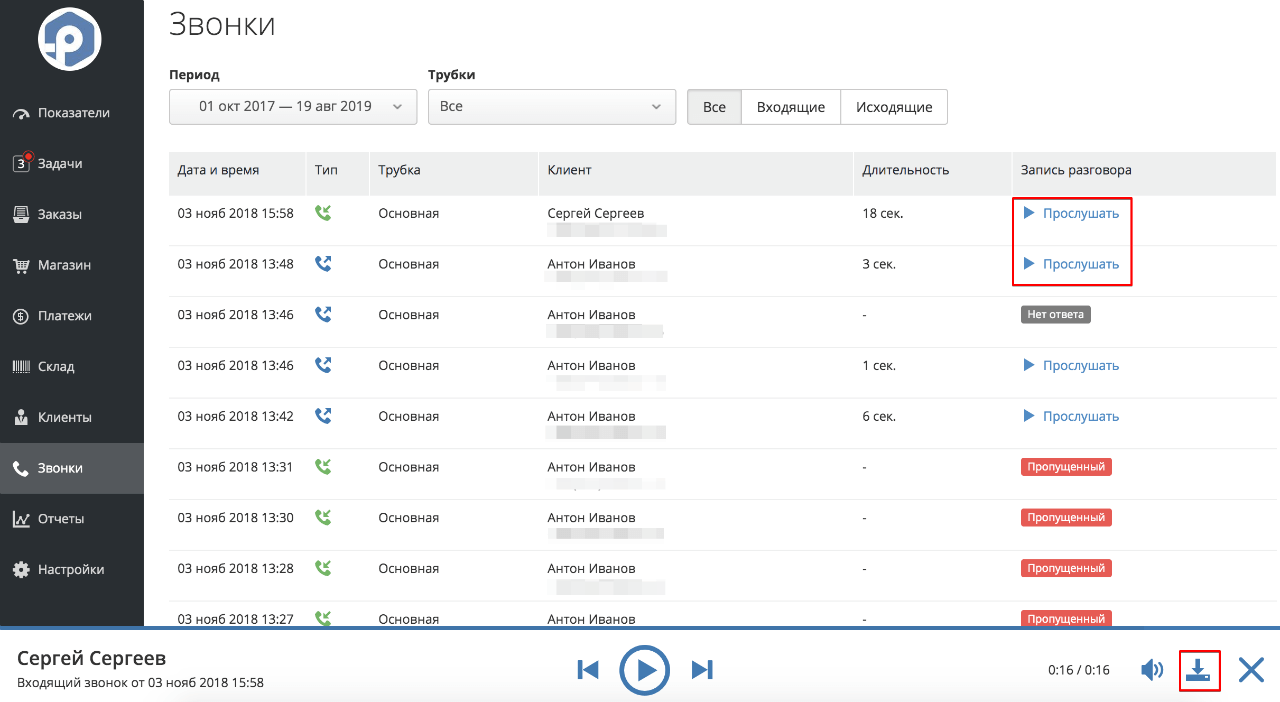Image resolution: width=1280 pixels, height=702 pixels.
Task: Expand the Трубки dropdown
Action: (552, 107)
